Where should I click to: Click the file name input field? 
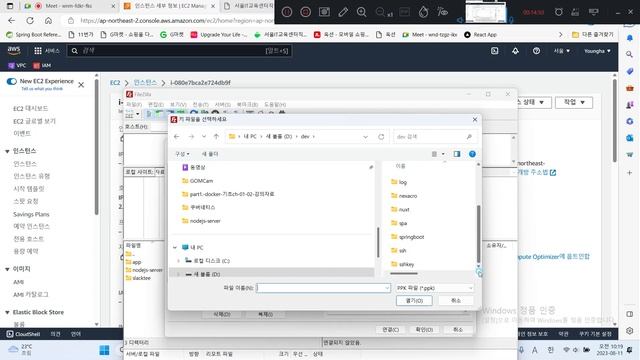pyautogui.click(x=323, y=288)
